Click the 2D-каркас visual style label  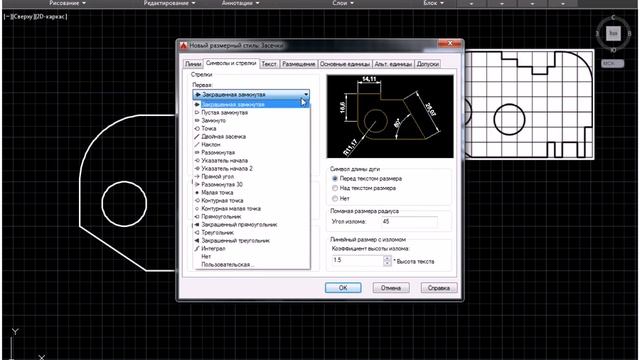(50, 17)
